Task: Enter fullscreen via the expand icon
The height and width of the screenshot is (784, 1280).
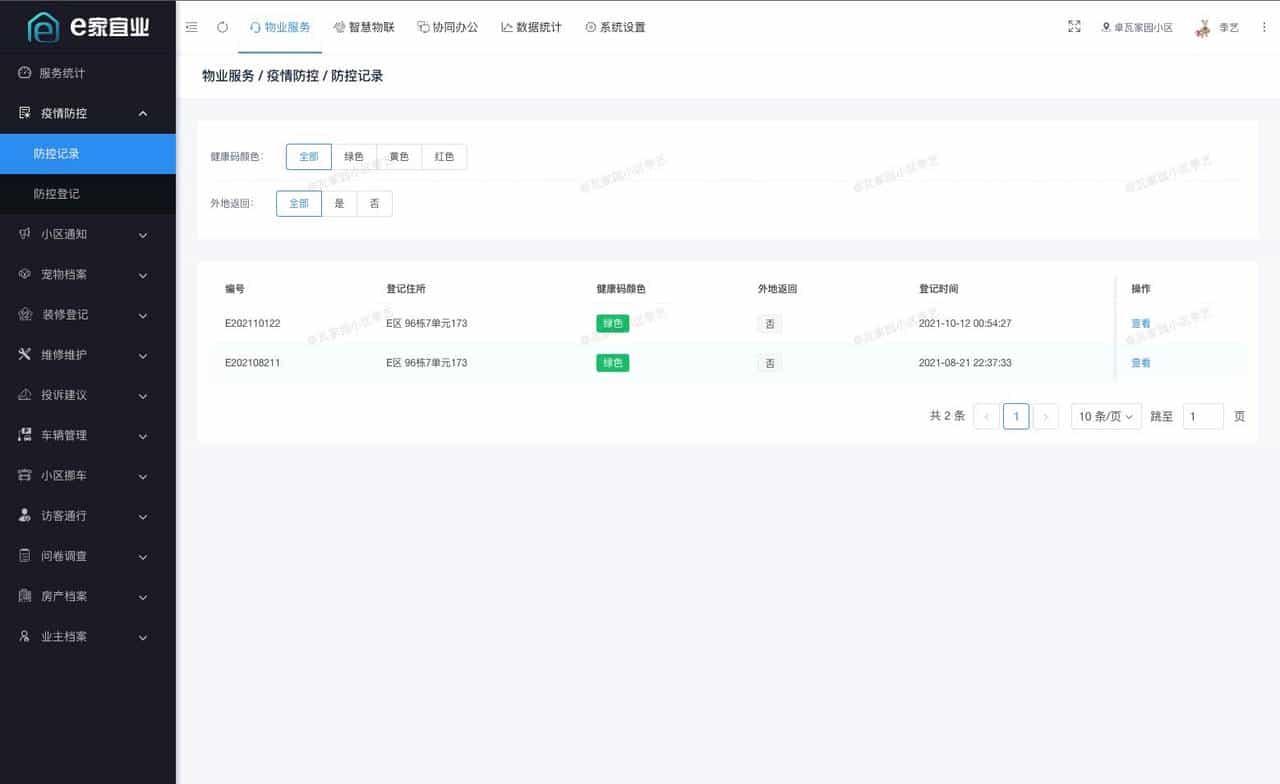Action: click(x=1074, y=27)
